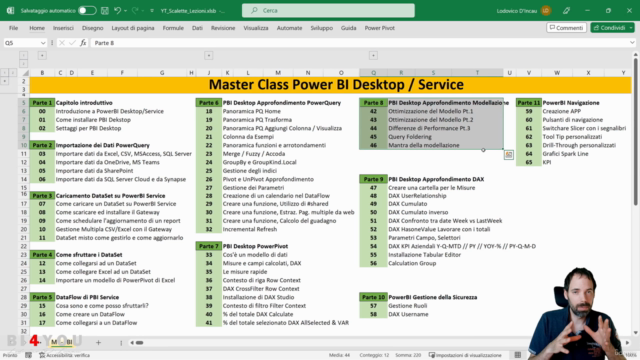Click the vertical scrollbar down arrow

coord(635,333)
